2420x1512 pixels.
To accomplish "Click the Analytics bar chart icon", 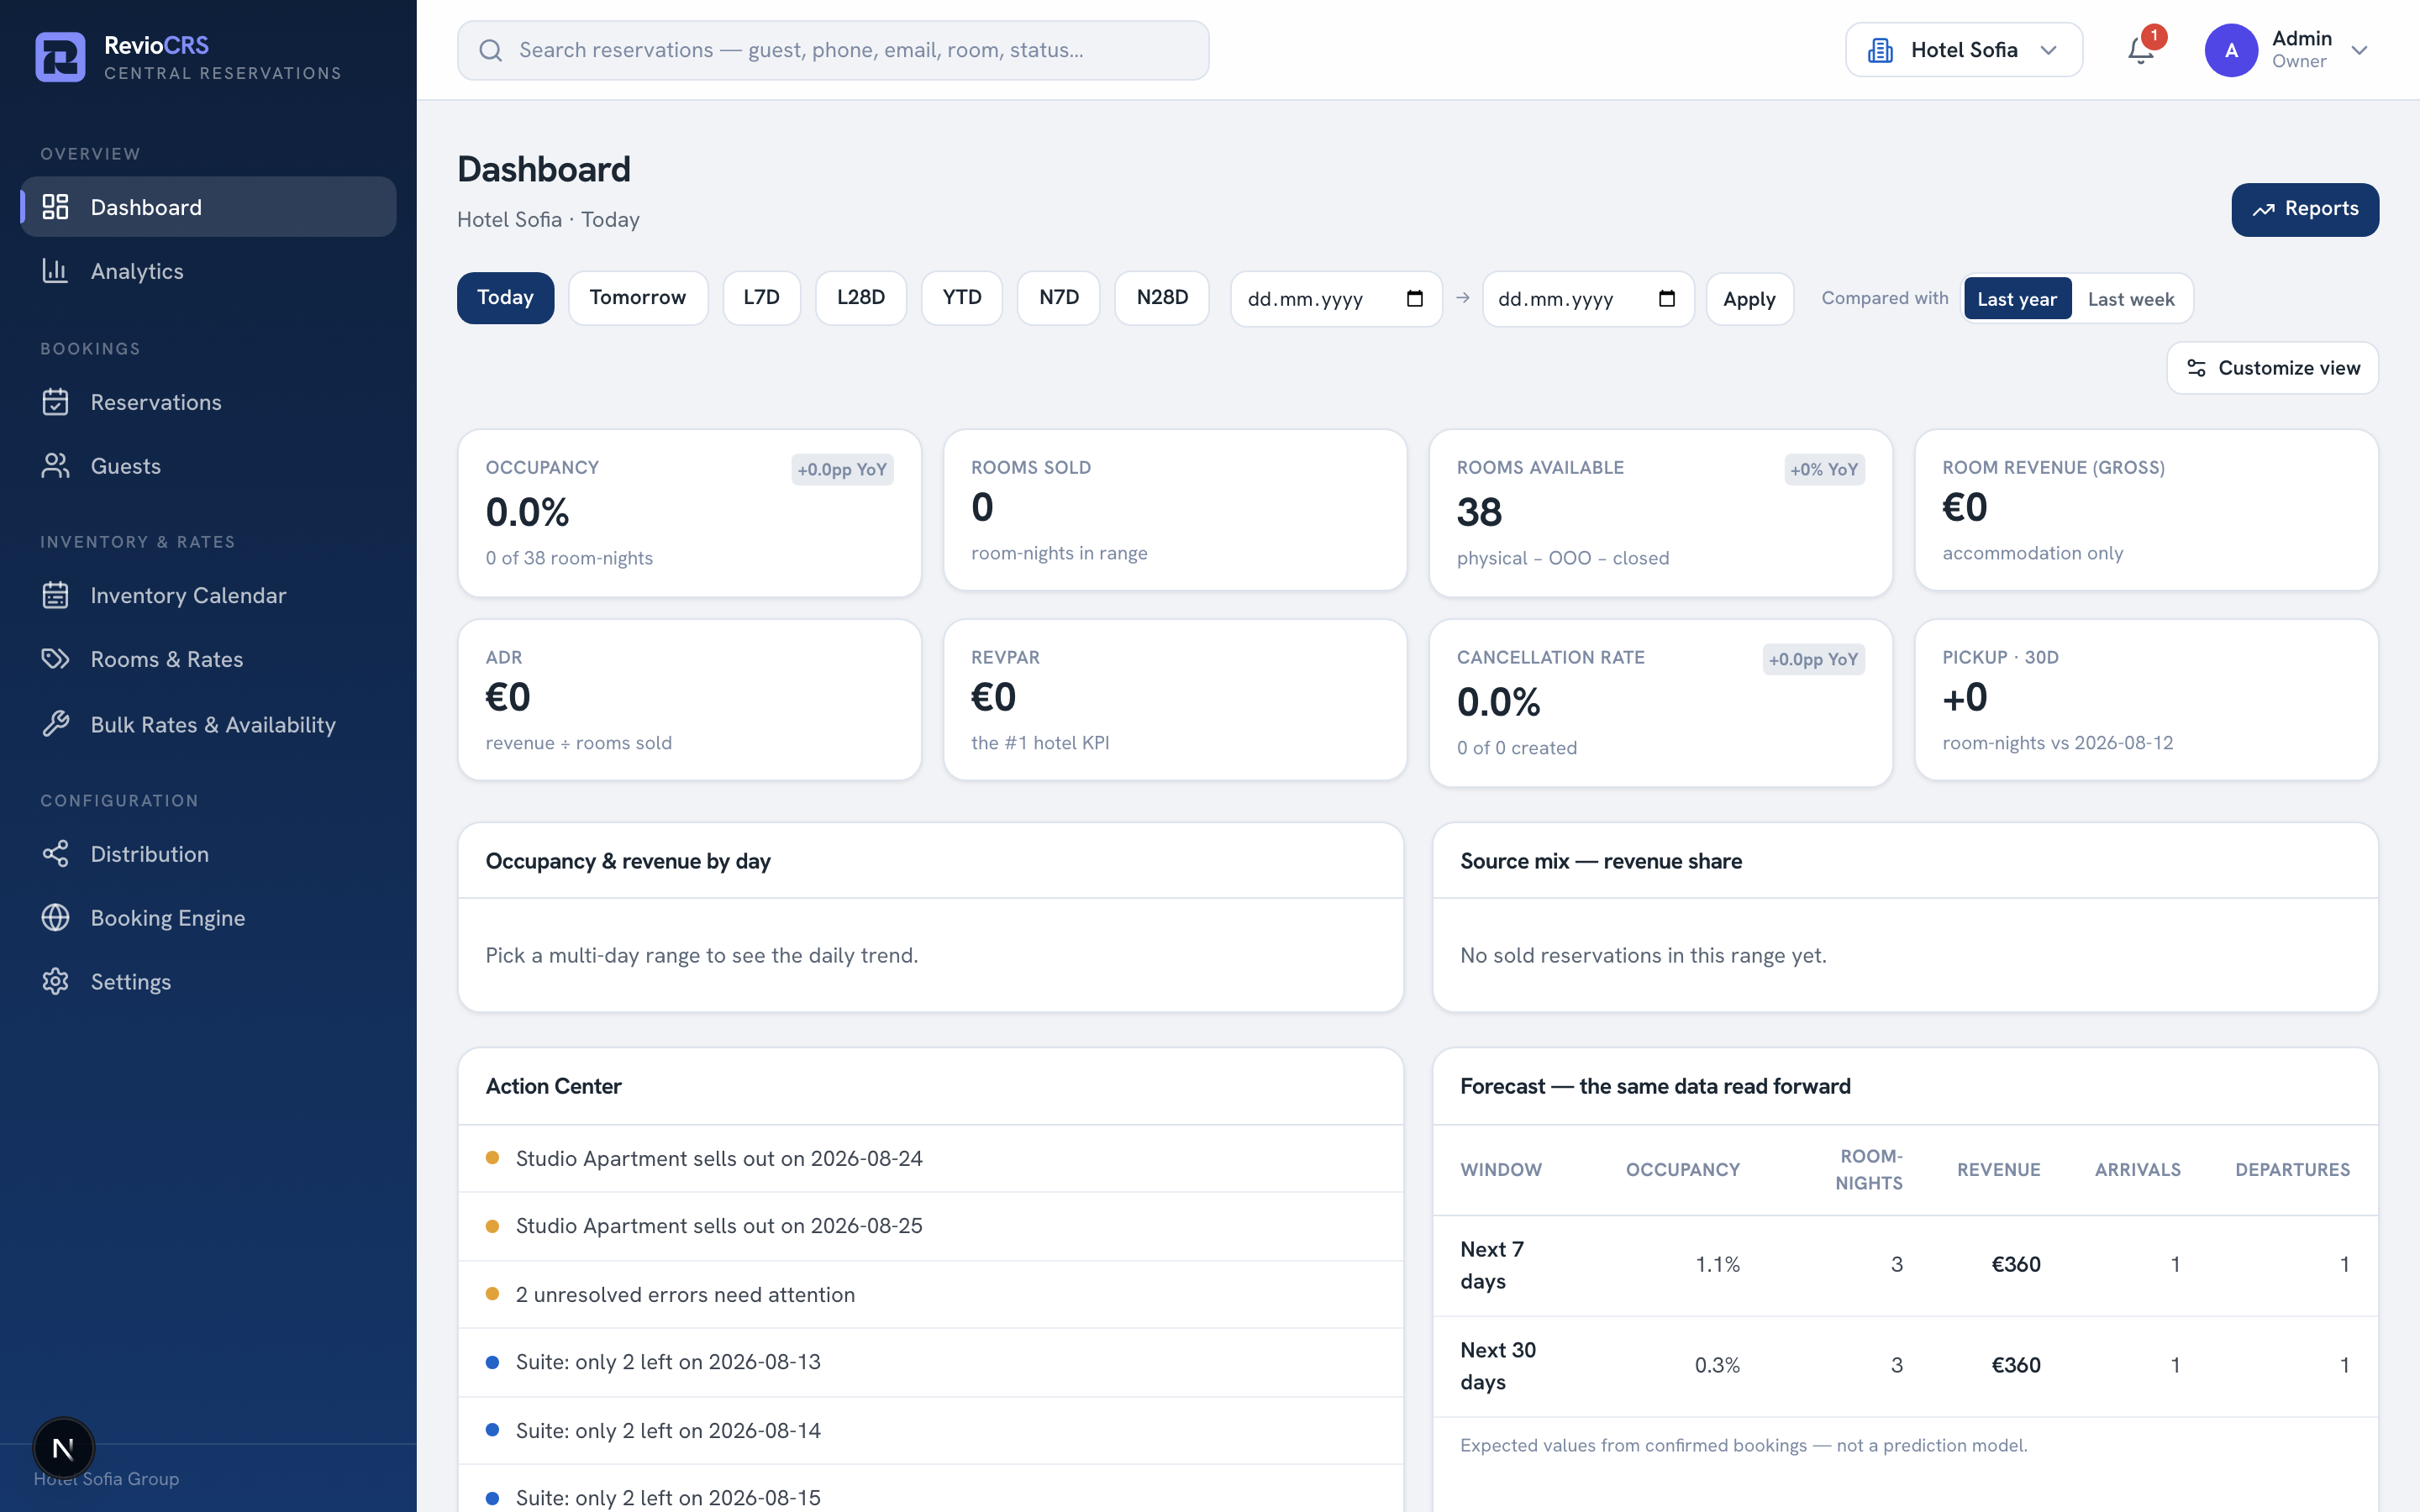I will (x=55, y=271).
